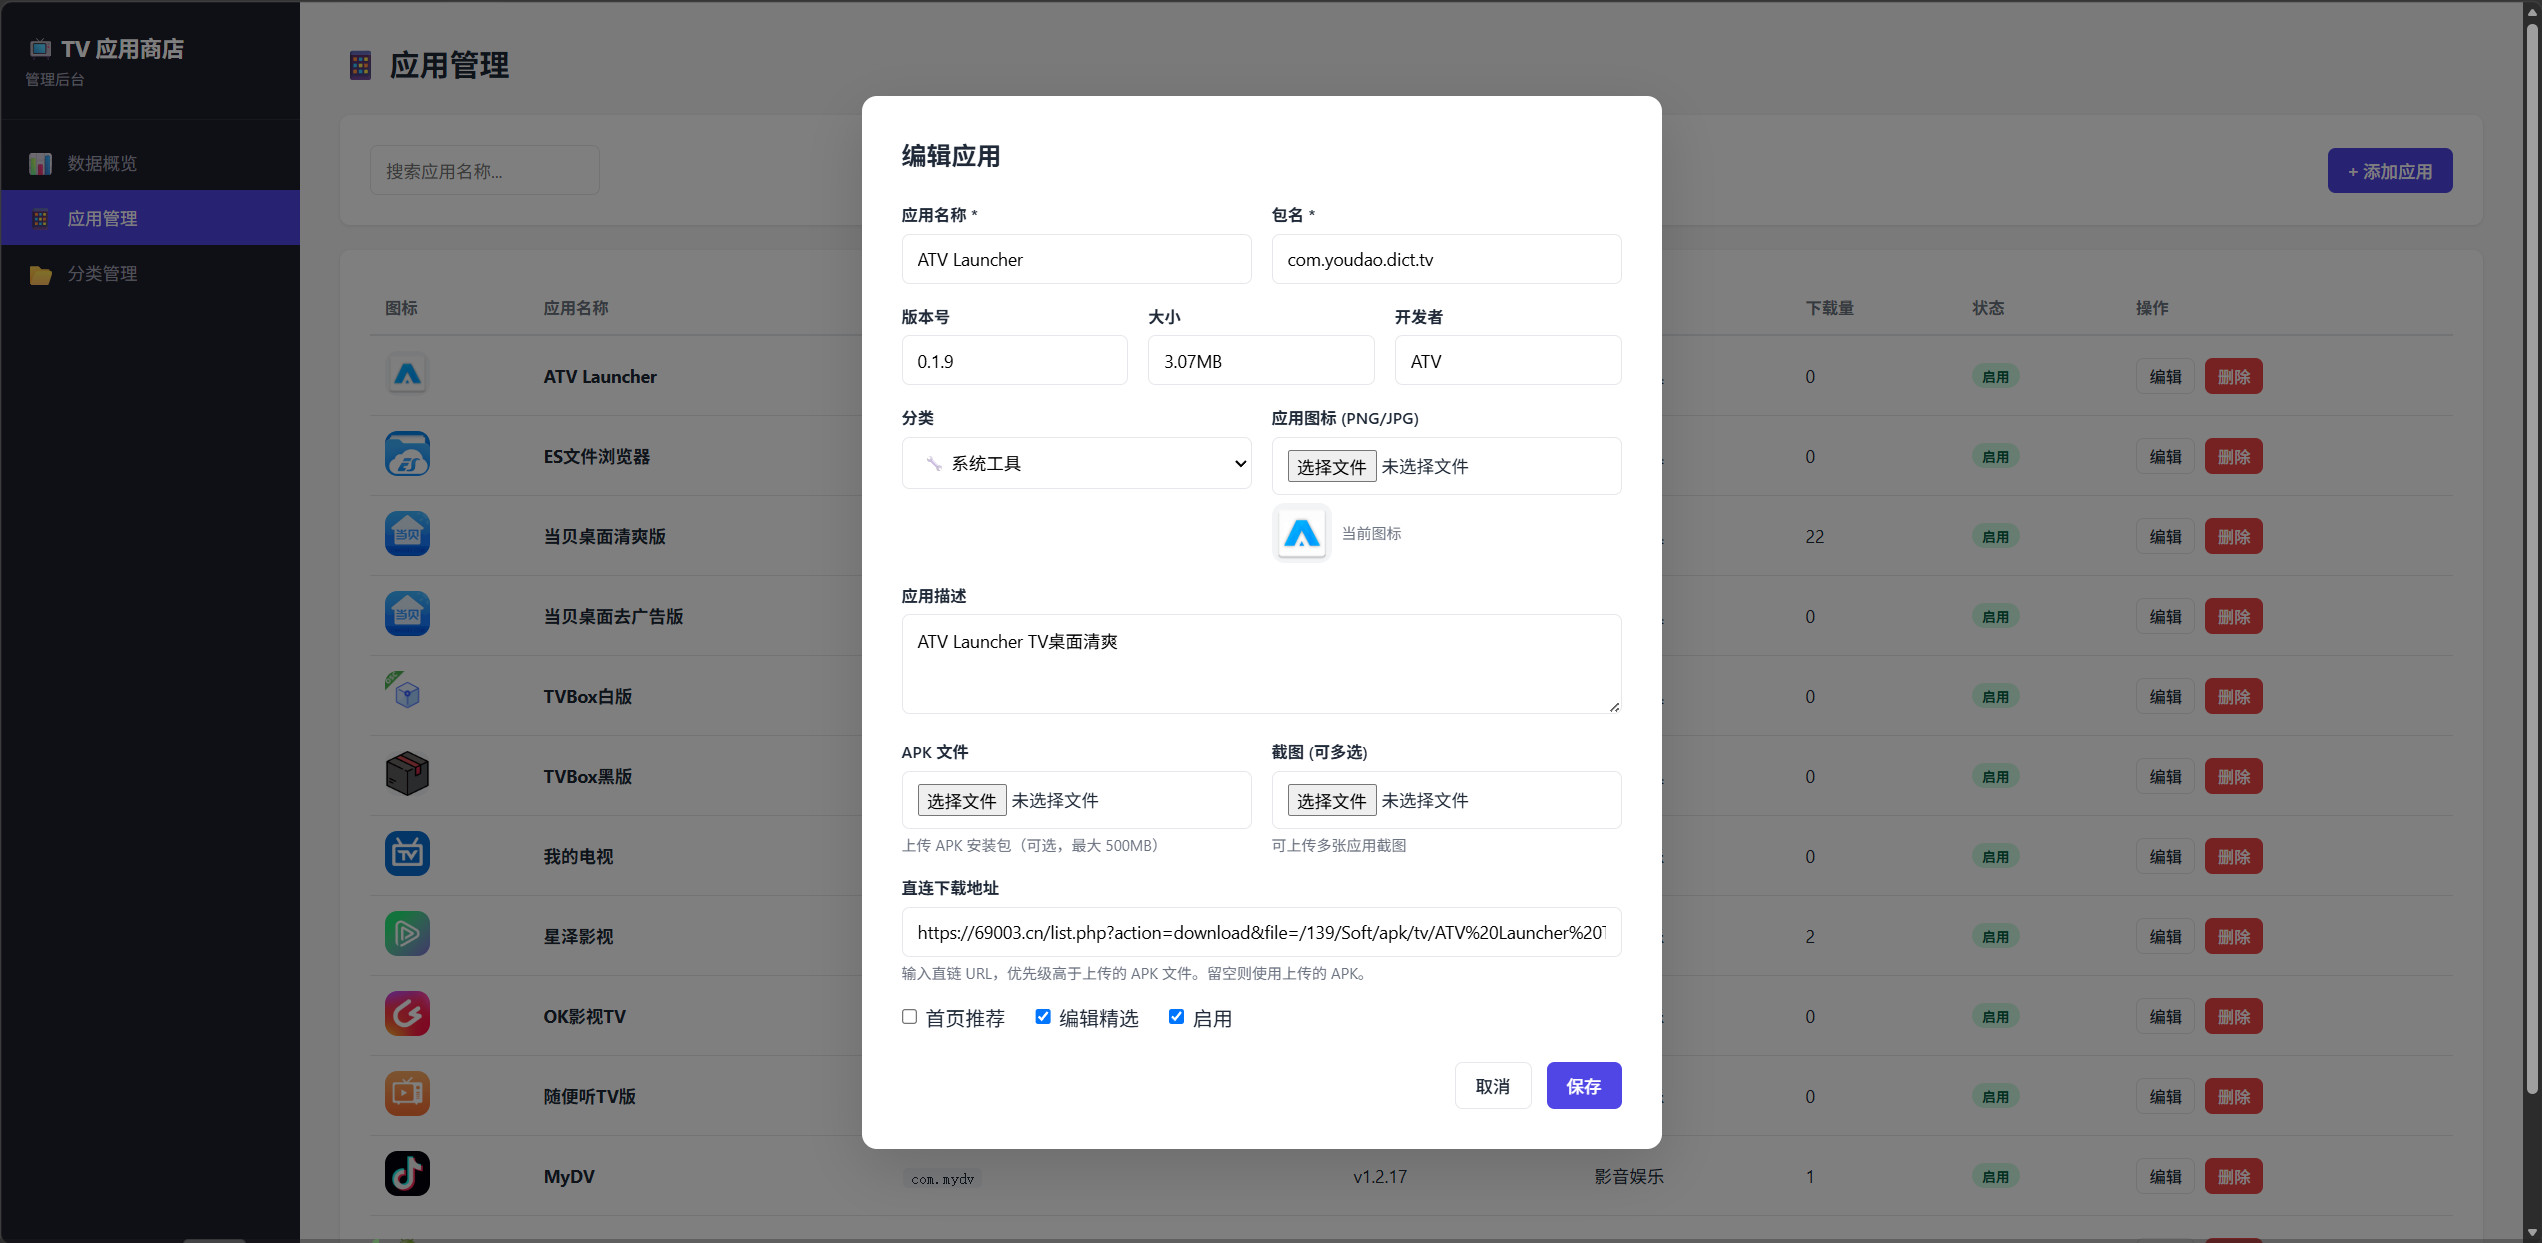Select 应用管理 in the sidebar menu
This screenshot has width=2542, height=1243.
coord(150,218)
